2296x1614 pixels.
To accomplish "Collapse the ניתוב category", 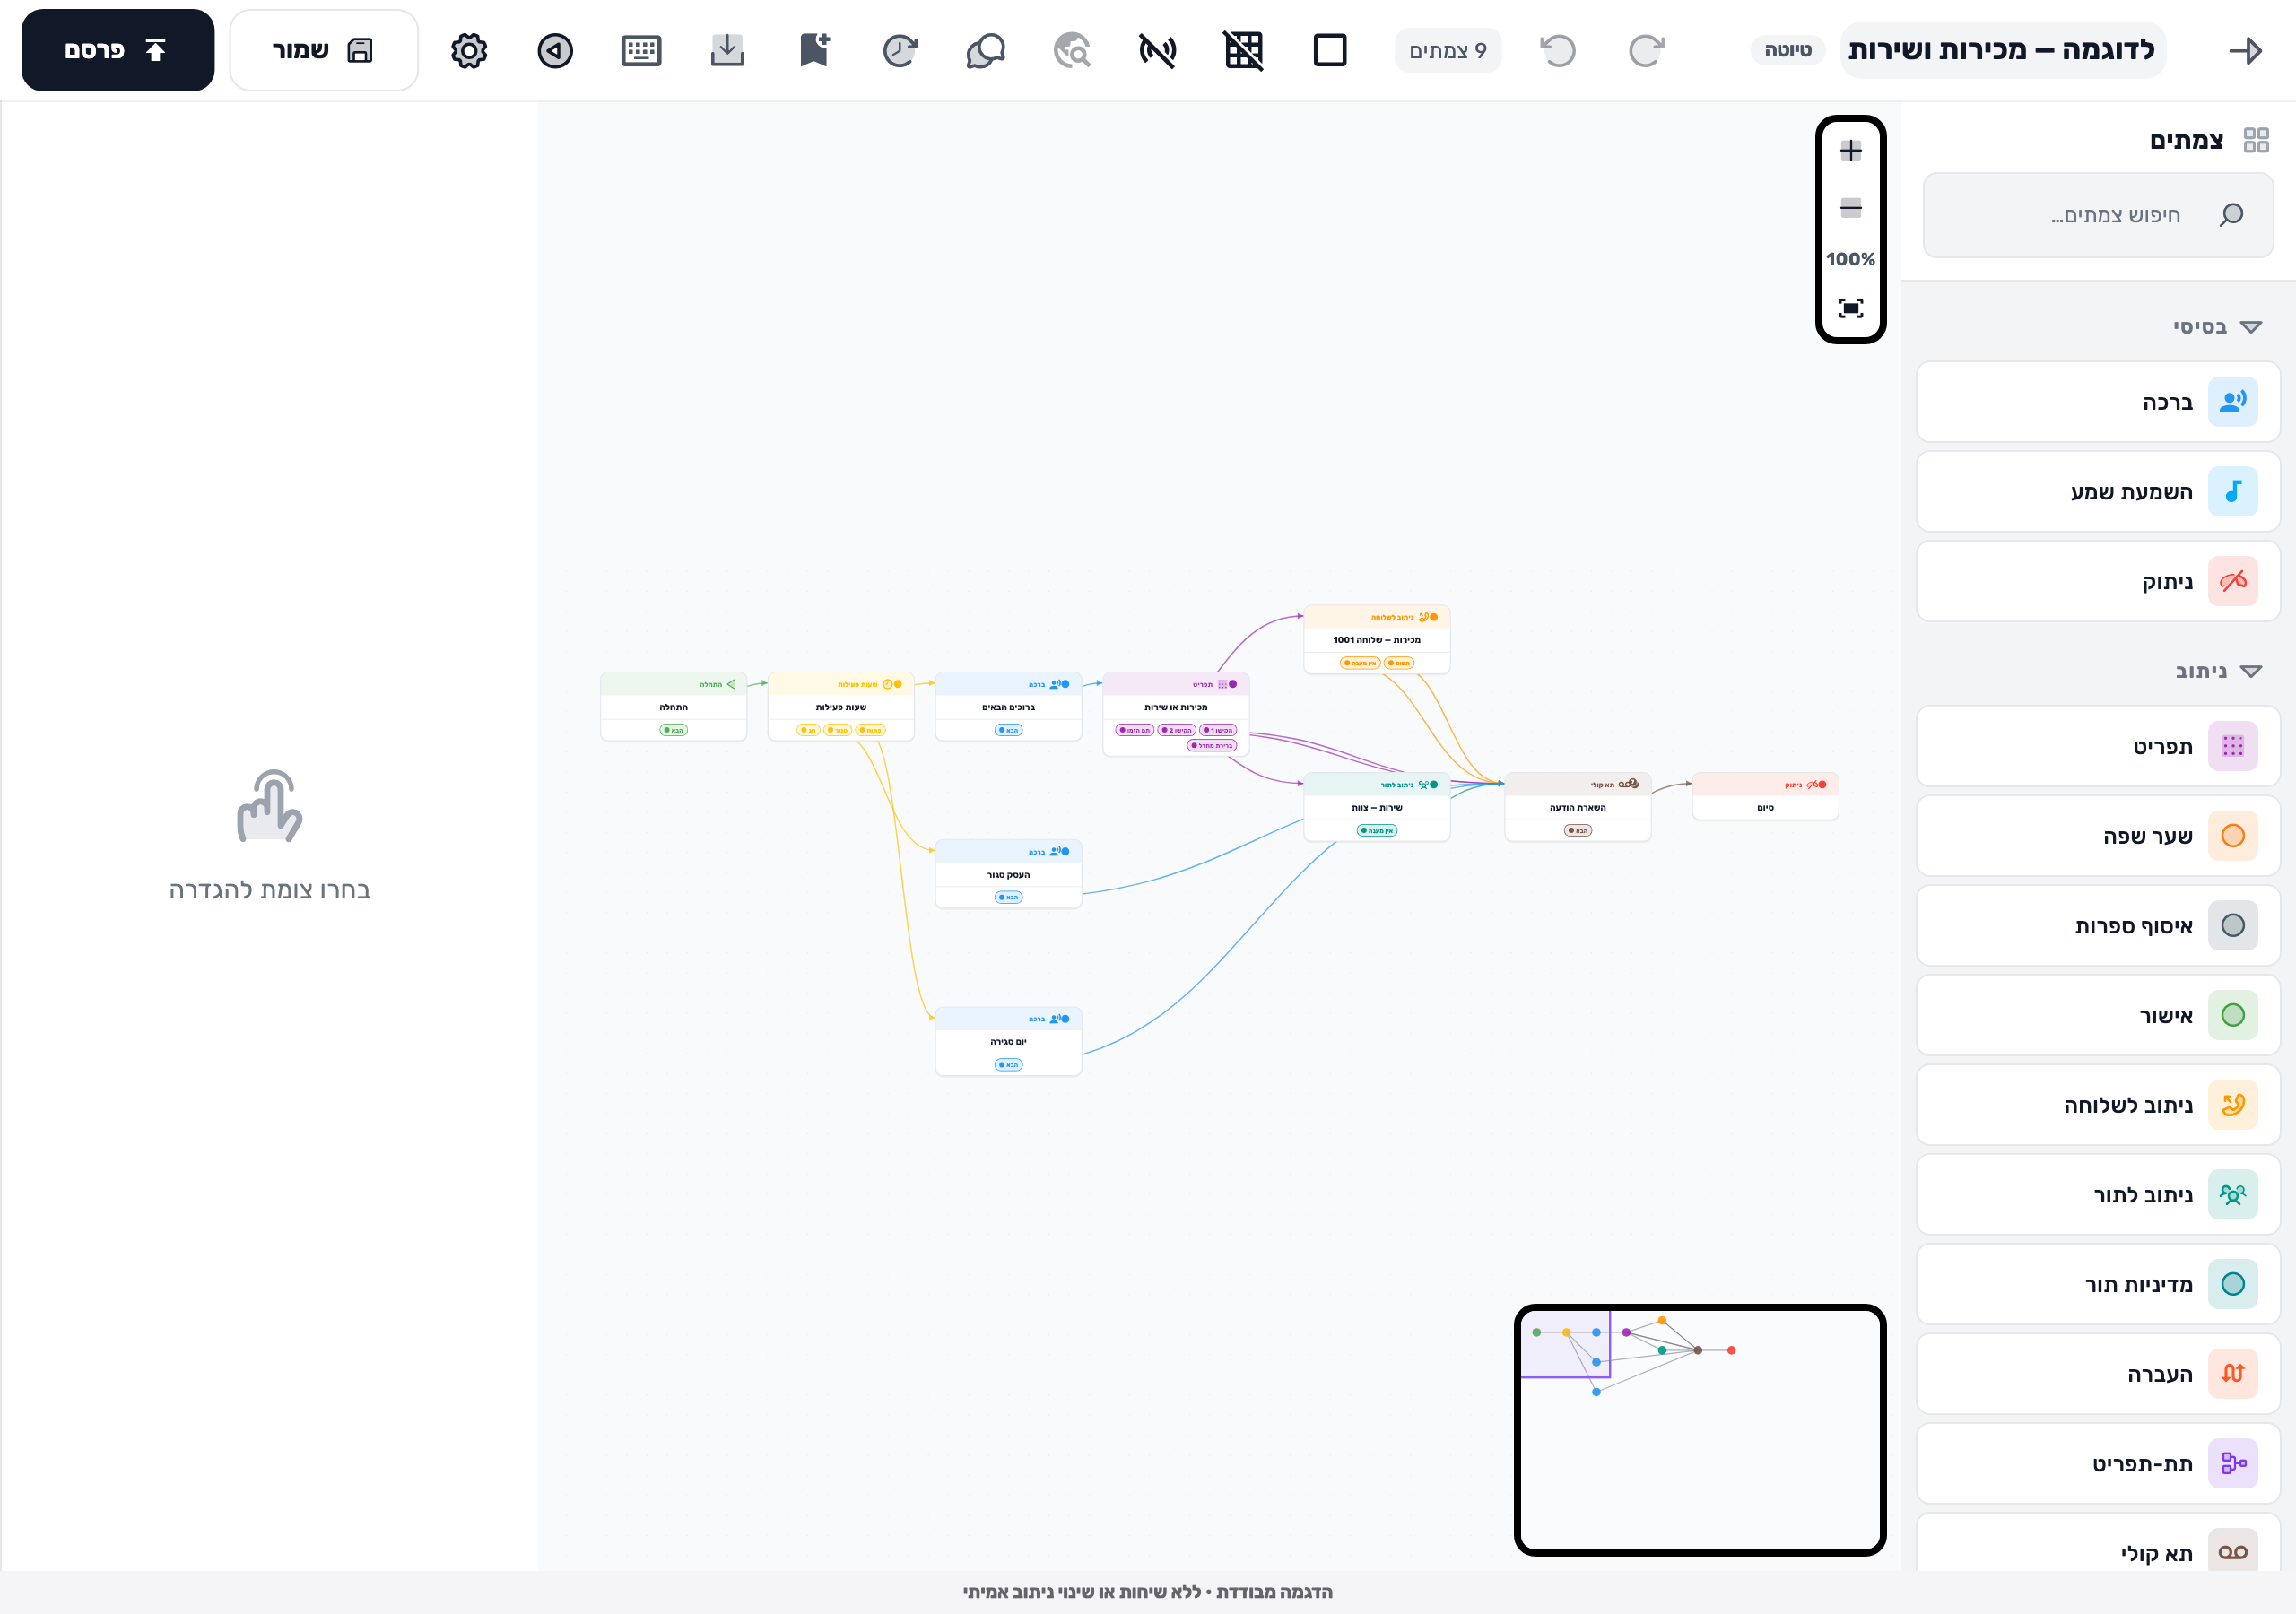I will (x=2218, y=671).
